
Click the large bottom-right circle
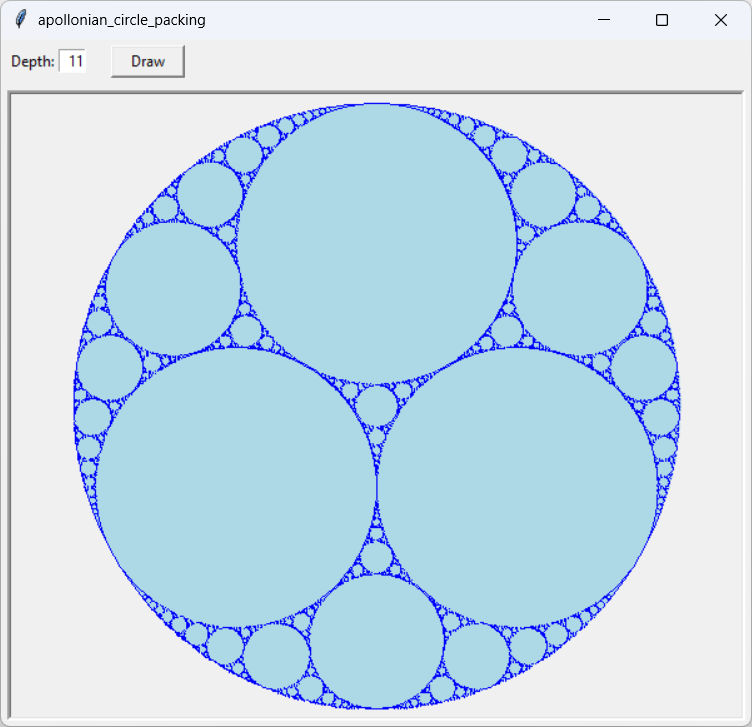[517, 487]
